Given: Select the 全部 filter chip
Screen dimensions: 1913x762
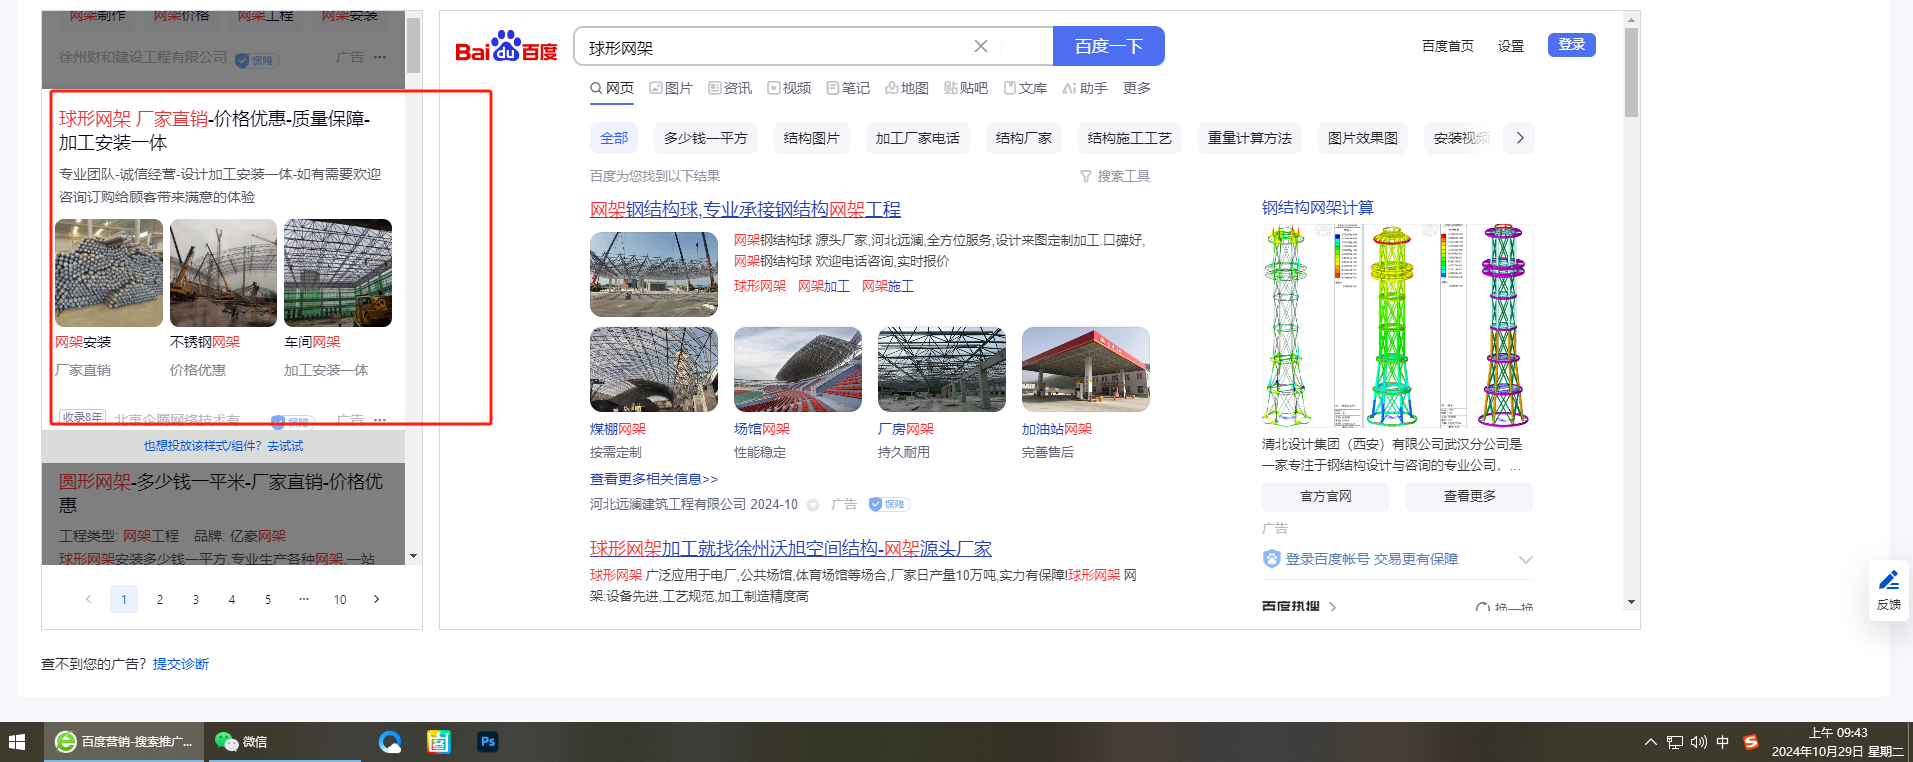Looking at the screenshot, I should tap(614, 138).
